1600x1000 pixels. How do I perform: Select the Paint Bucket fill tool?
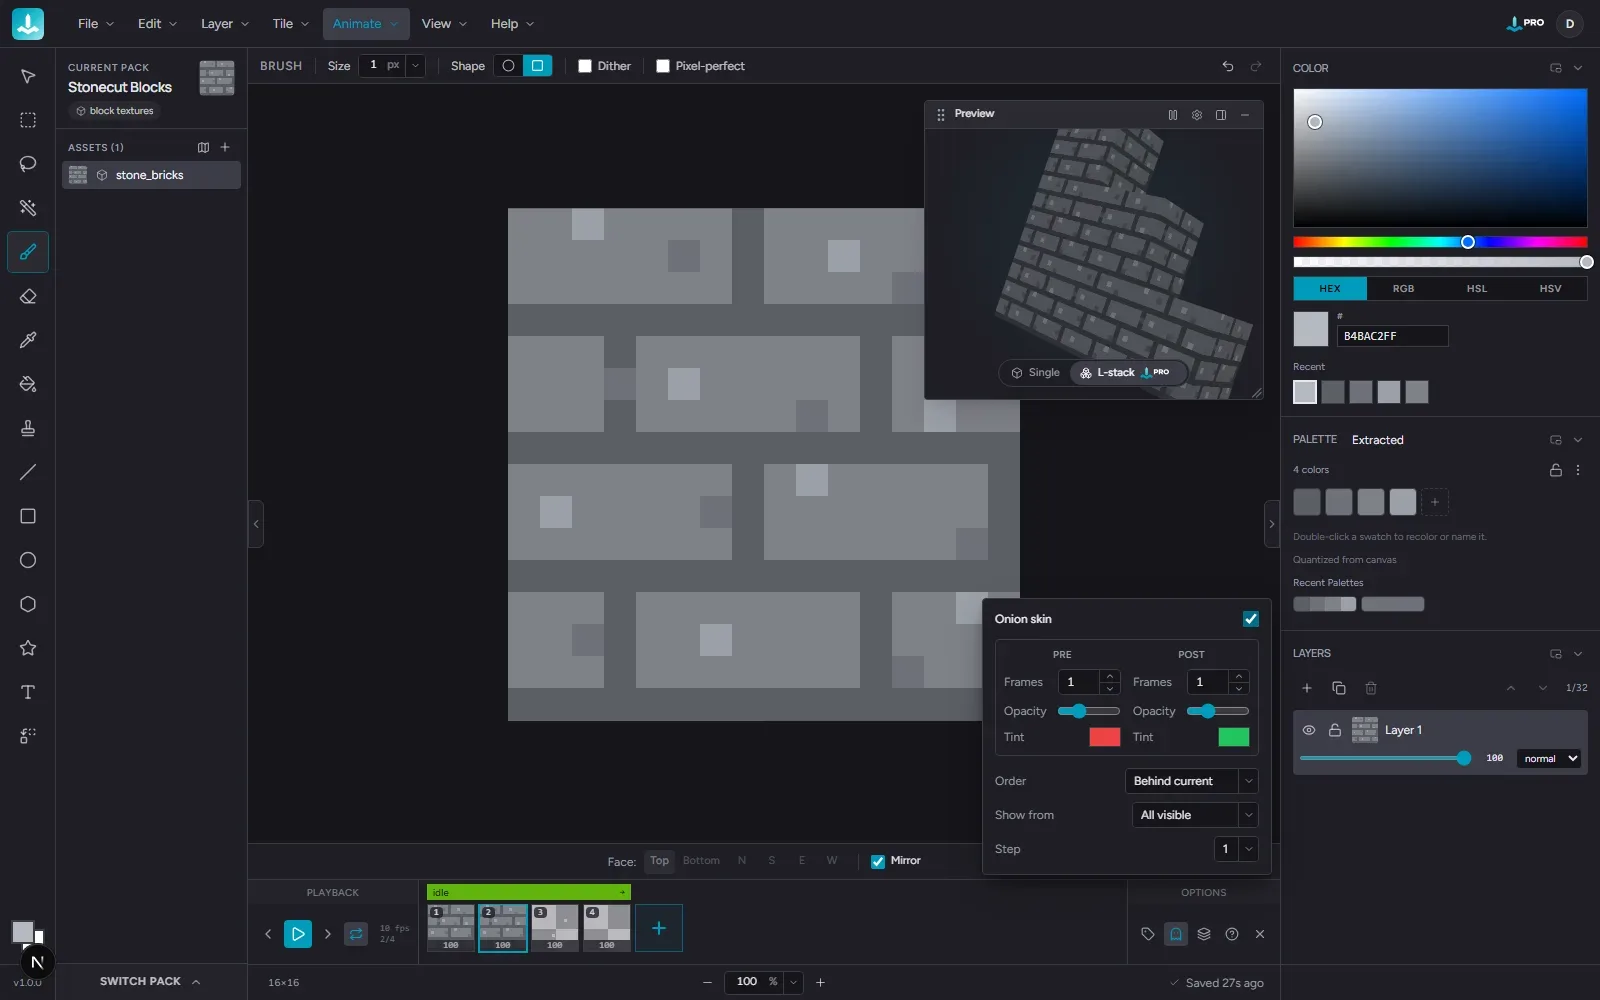(x=28, y=384)
